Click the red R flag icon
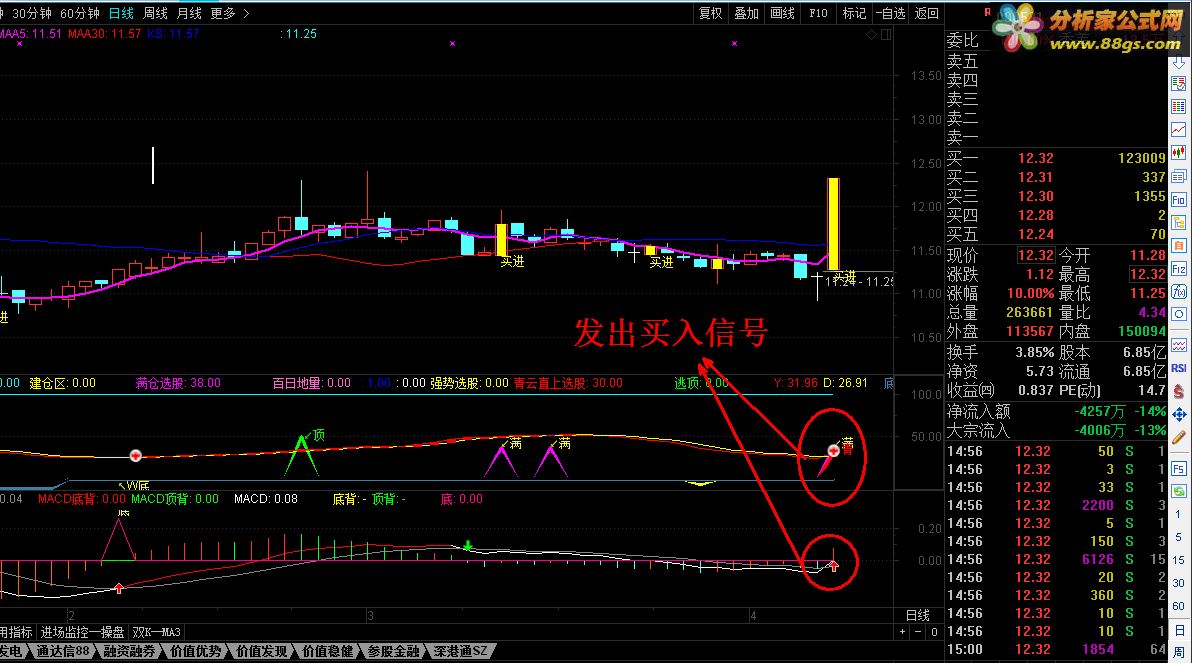The height and width of the screenshot is (663, 1192). pos(987,12)
